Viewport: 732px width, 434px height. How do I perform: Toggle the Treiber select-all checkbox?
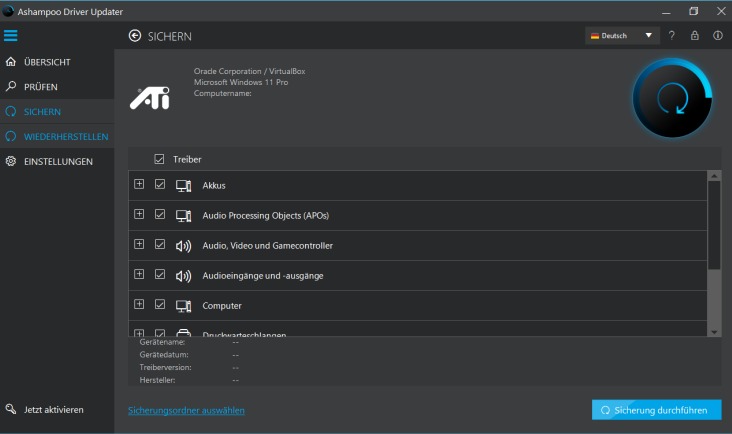click(159, 159)
